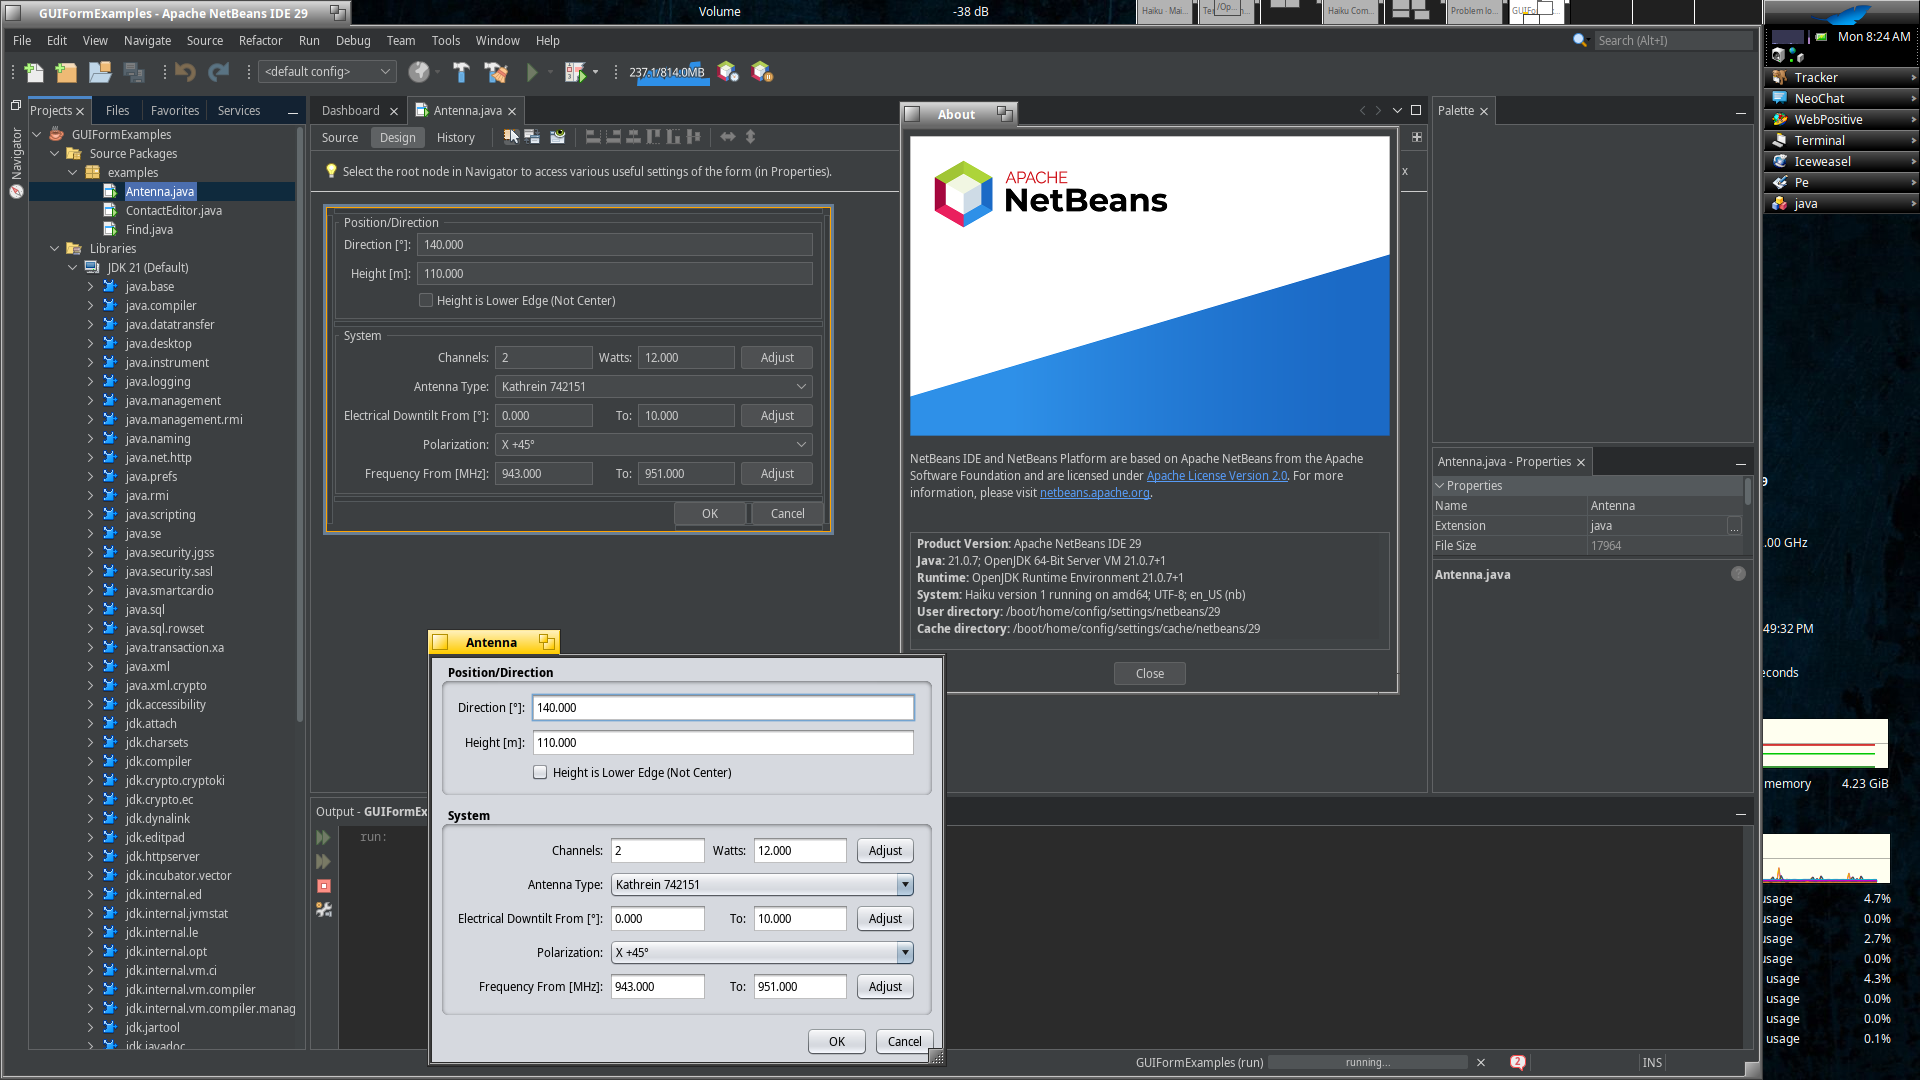Click the Open Project toolbar icon
1920x1080 pixels.
tap(100, 72)
